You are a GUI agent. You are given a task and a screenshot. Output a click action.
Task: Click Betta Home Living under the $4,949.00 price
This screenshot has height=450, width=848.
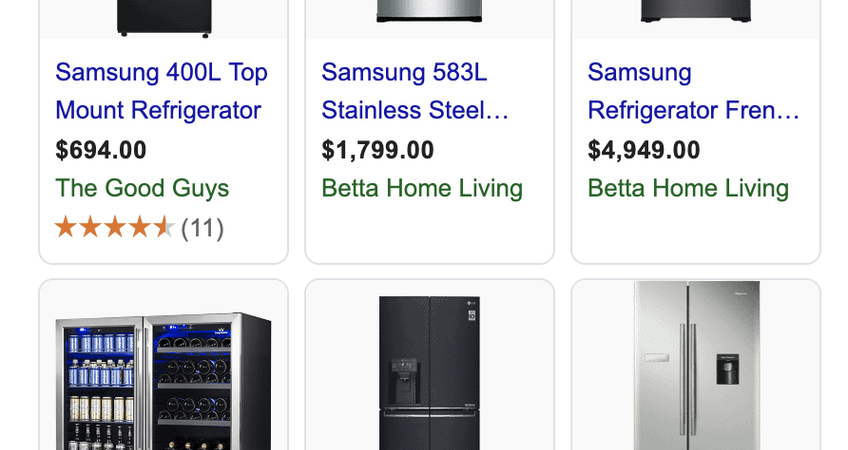click(688, 188)
